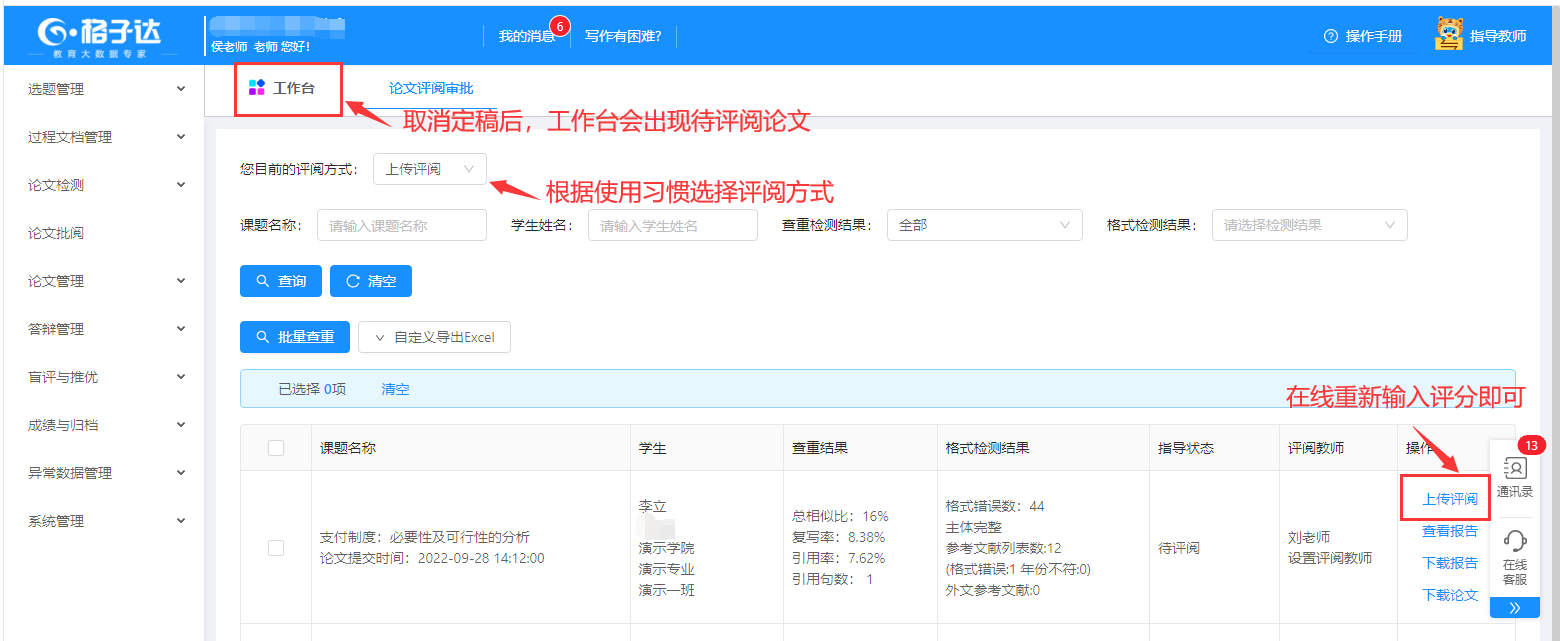Open the 查重检测结果 dropdown
Viewport: 1560px width, 641px height.
[984, 225]
